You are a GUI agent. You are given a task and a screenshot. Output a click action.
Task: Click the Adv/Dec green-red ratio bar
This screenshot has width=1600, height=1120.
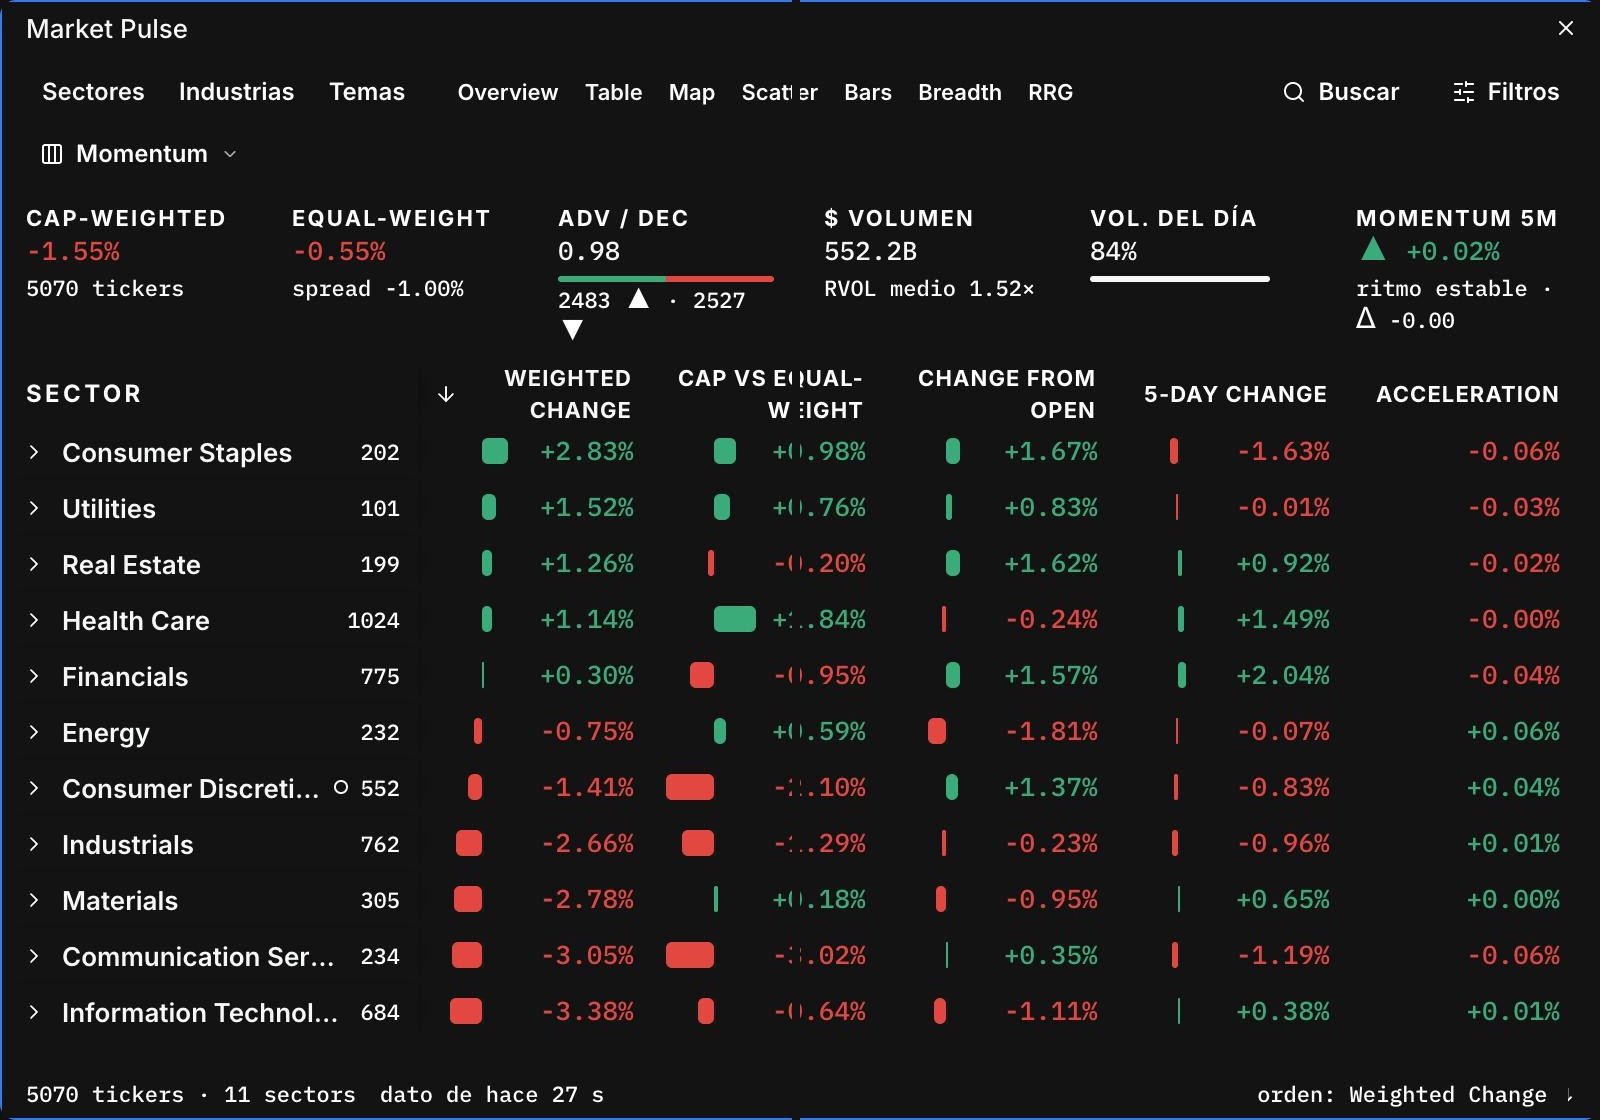[666, 278]
